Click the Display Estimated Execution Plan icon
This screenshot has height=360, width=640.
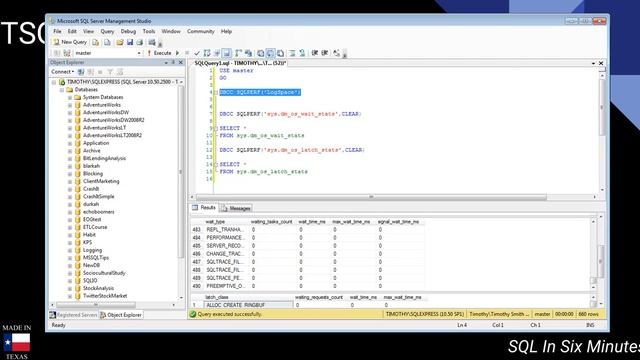pos(207,53)
